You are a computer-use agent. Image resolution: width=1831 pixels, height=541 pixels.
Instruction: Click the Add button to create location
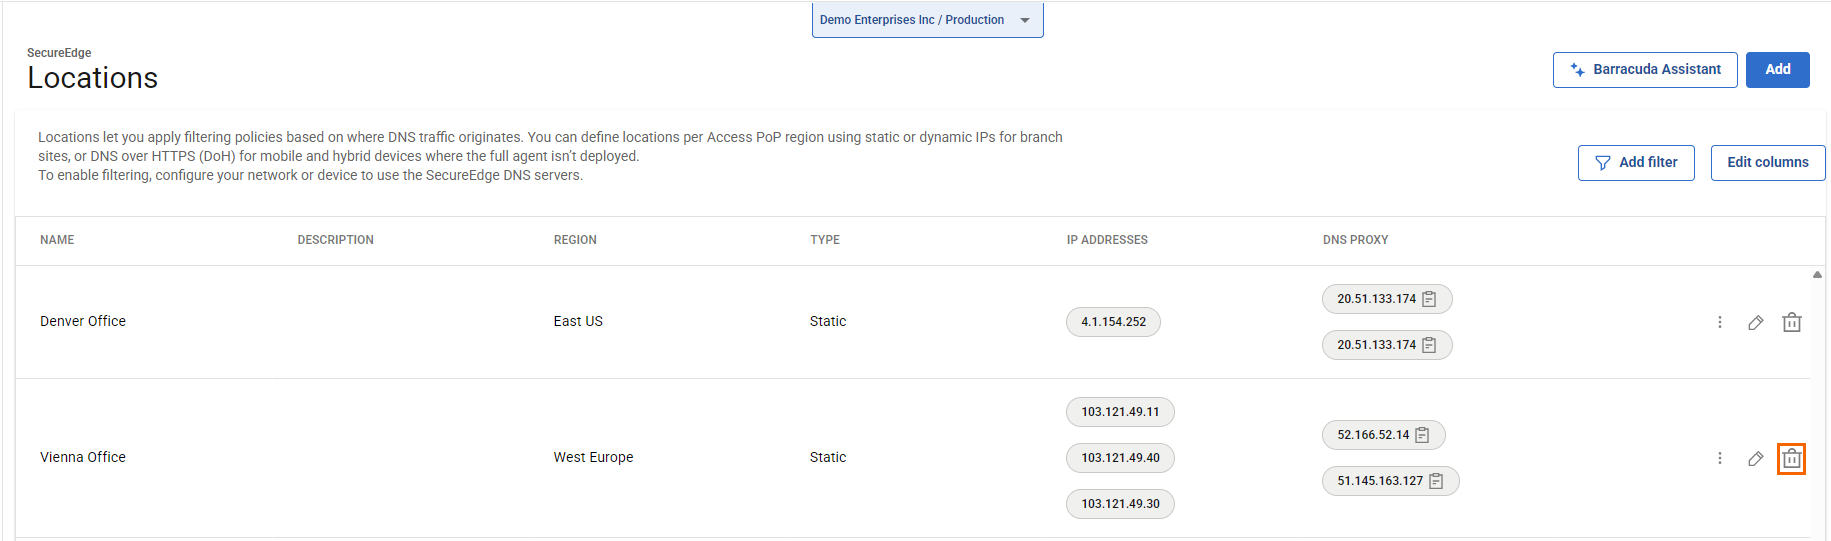pyautogui.click(x=1777, y=70)
